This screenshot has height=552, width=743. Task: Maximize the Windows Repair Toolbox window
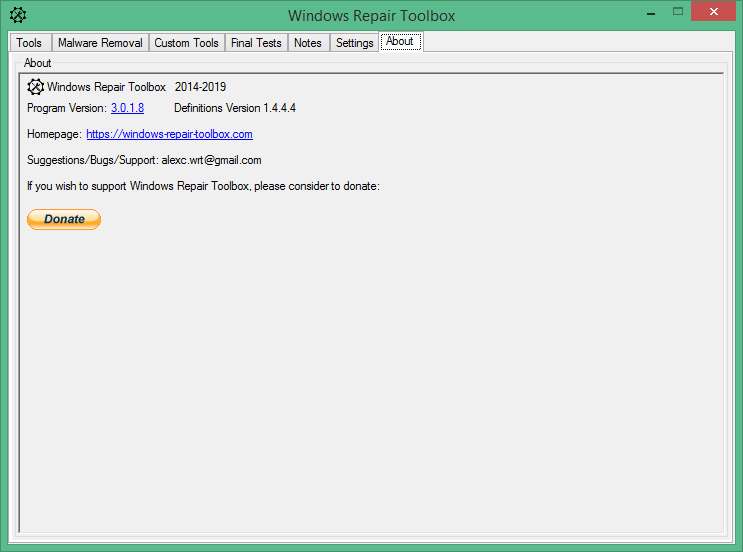click(678, 11)
